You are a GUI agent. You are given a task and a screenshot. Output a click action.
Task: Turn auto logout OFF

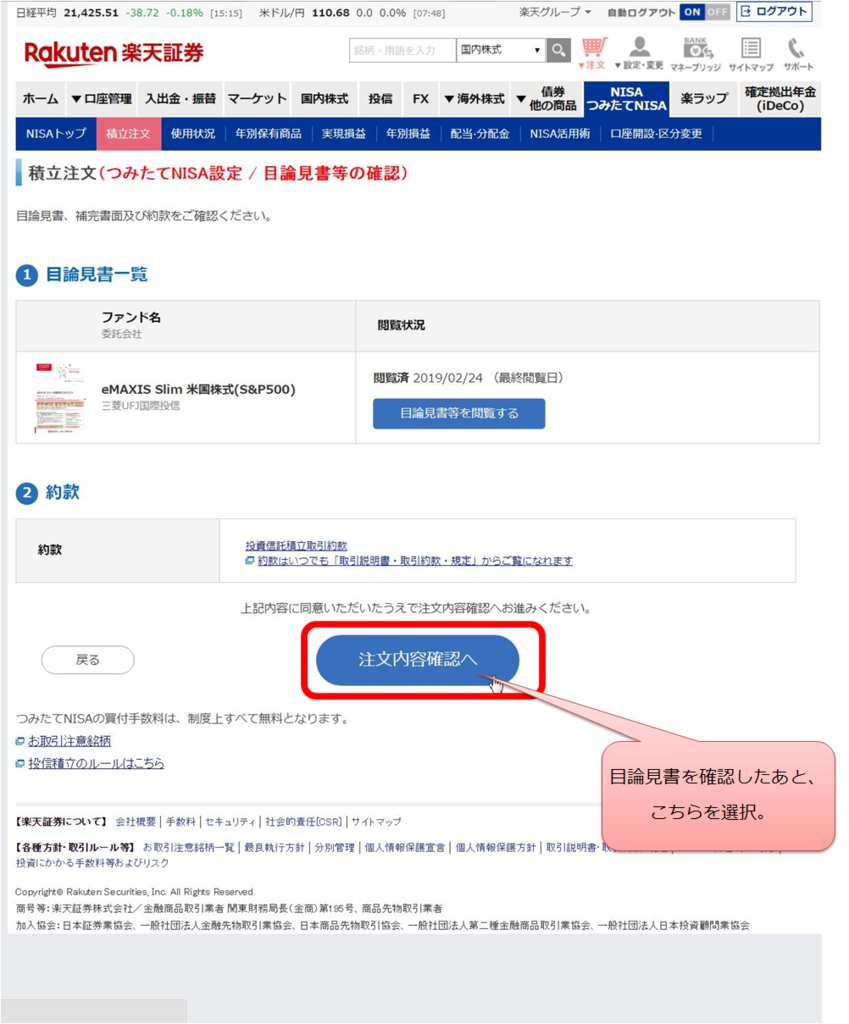click(717, 12)
